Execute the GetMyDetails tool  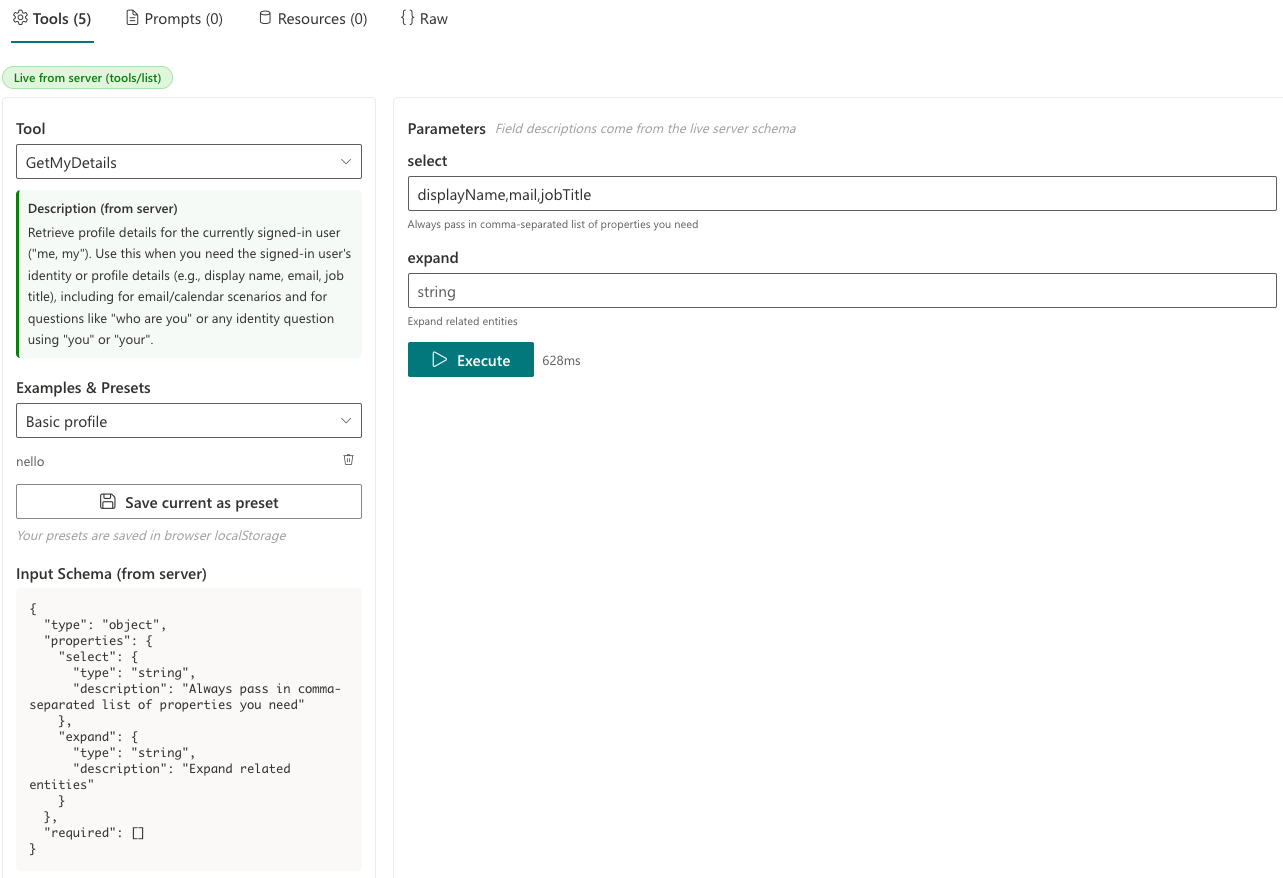tap(471, 359)
